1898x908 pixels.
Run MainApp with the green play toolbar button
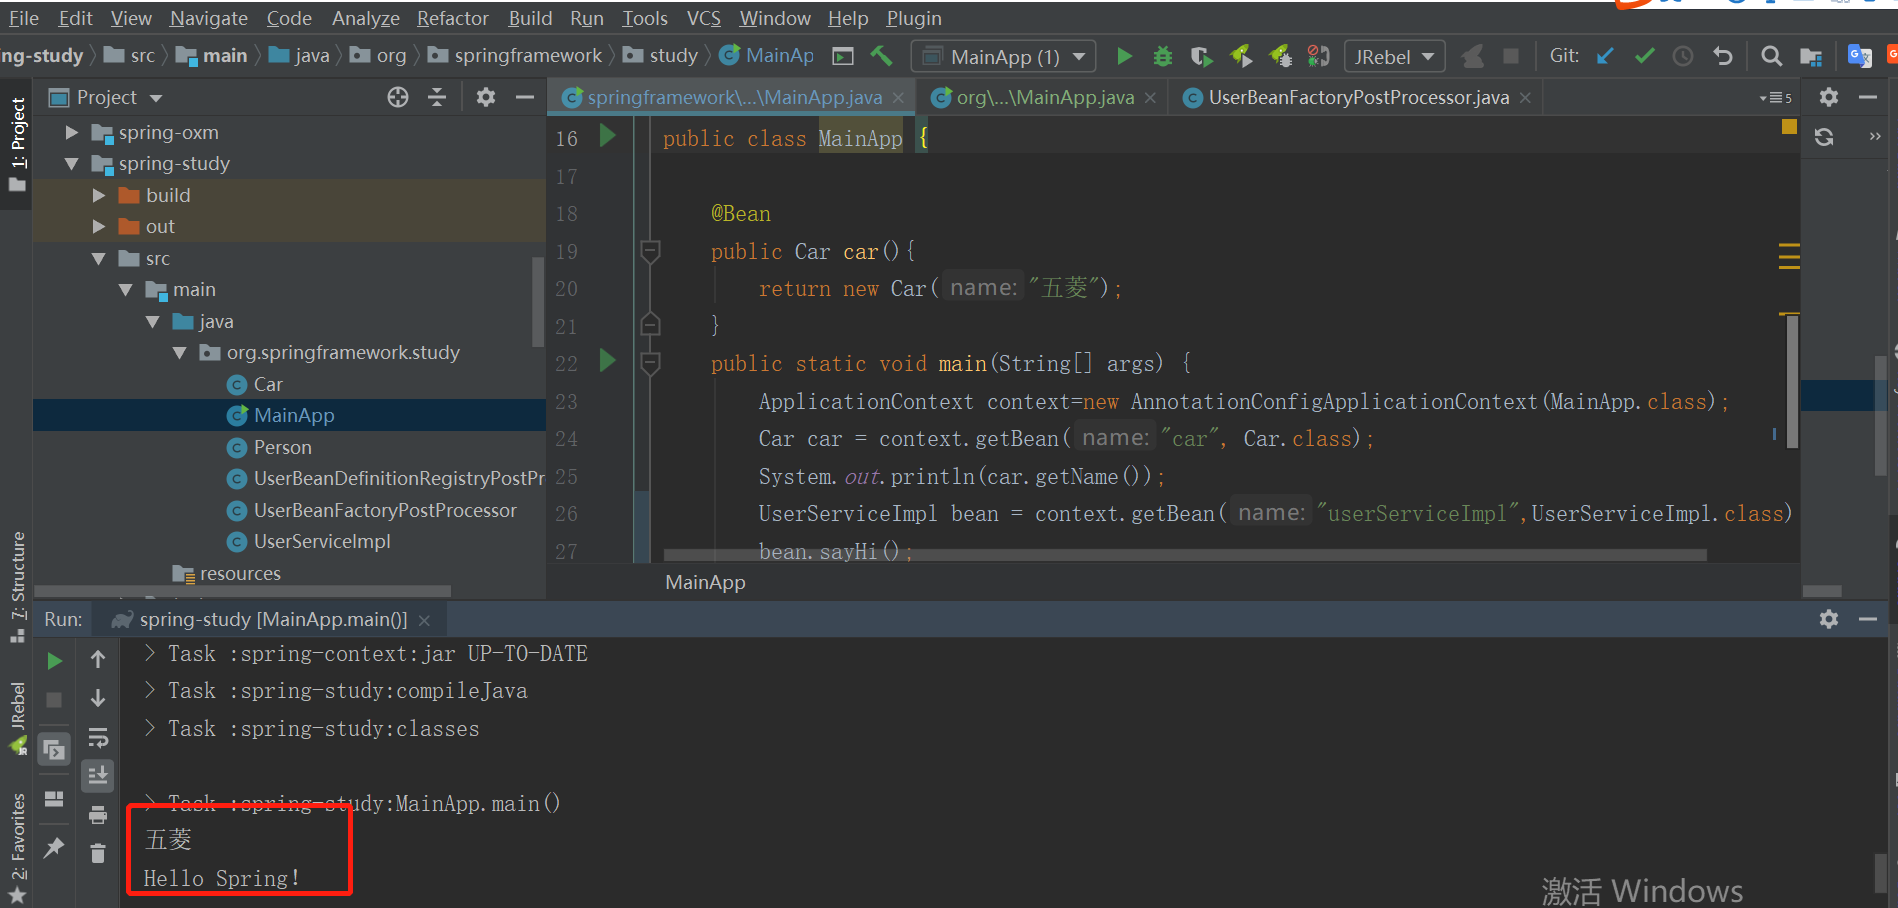1124,56
